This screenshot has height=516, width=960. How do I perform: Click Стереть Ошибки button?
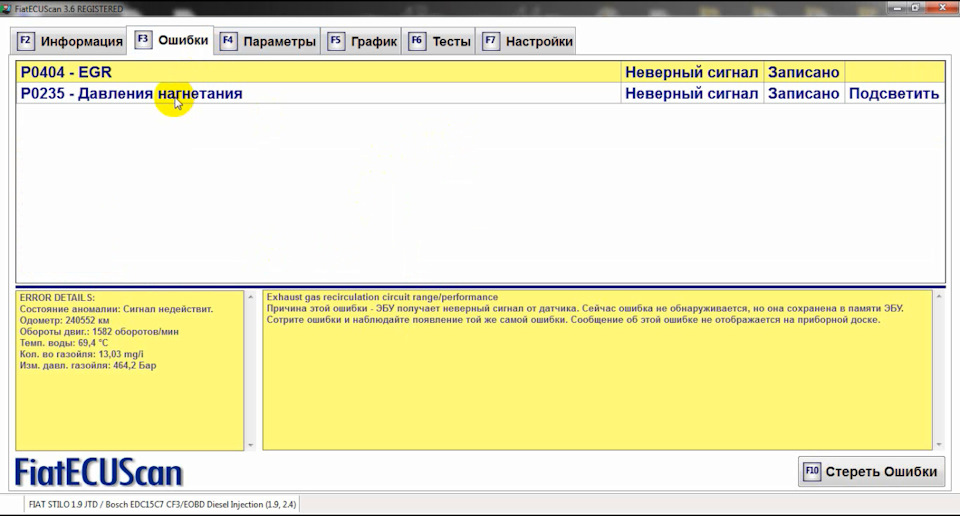click(871, 471)
